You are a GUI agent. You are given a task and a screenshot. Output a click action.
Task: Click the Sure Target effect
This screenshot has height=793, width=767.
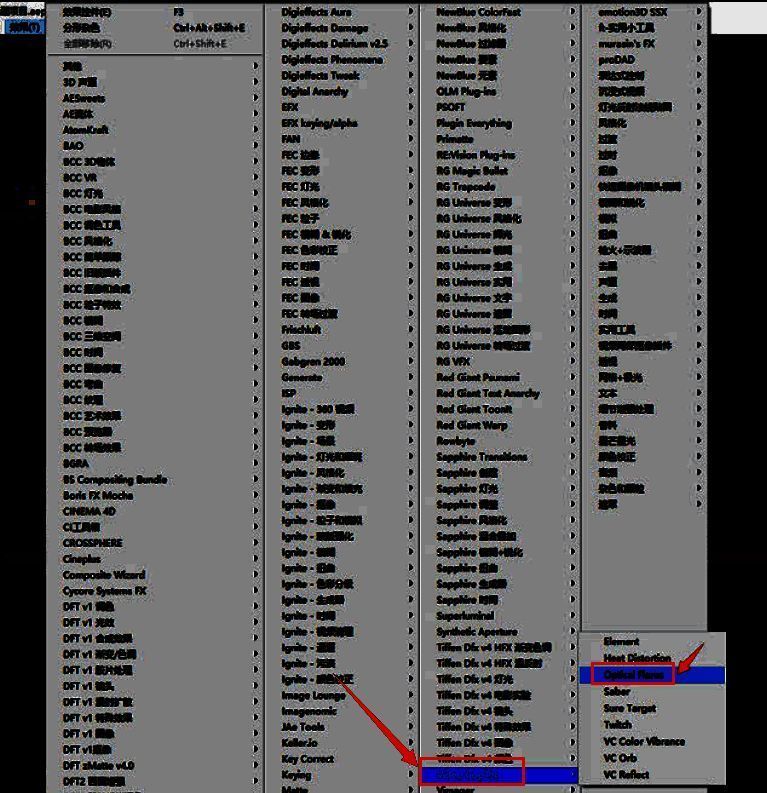[x=629, y=709]
